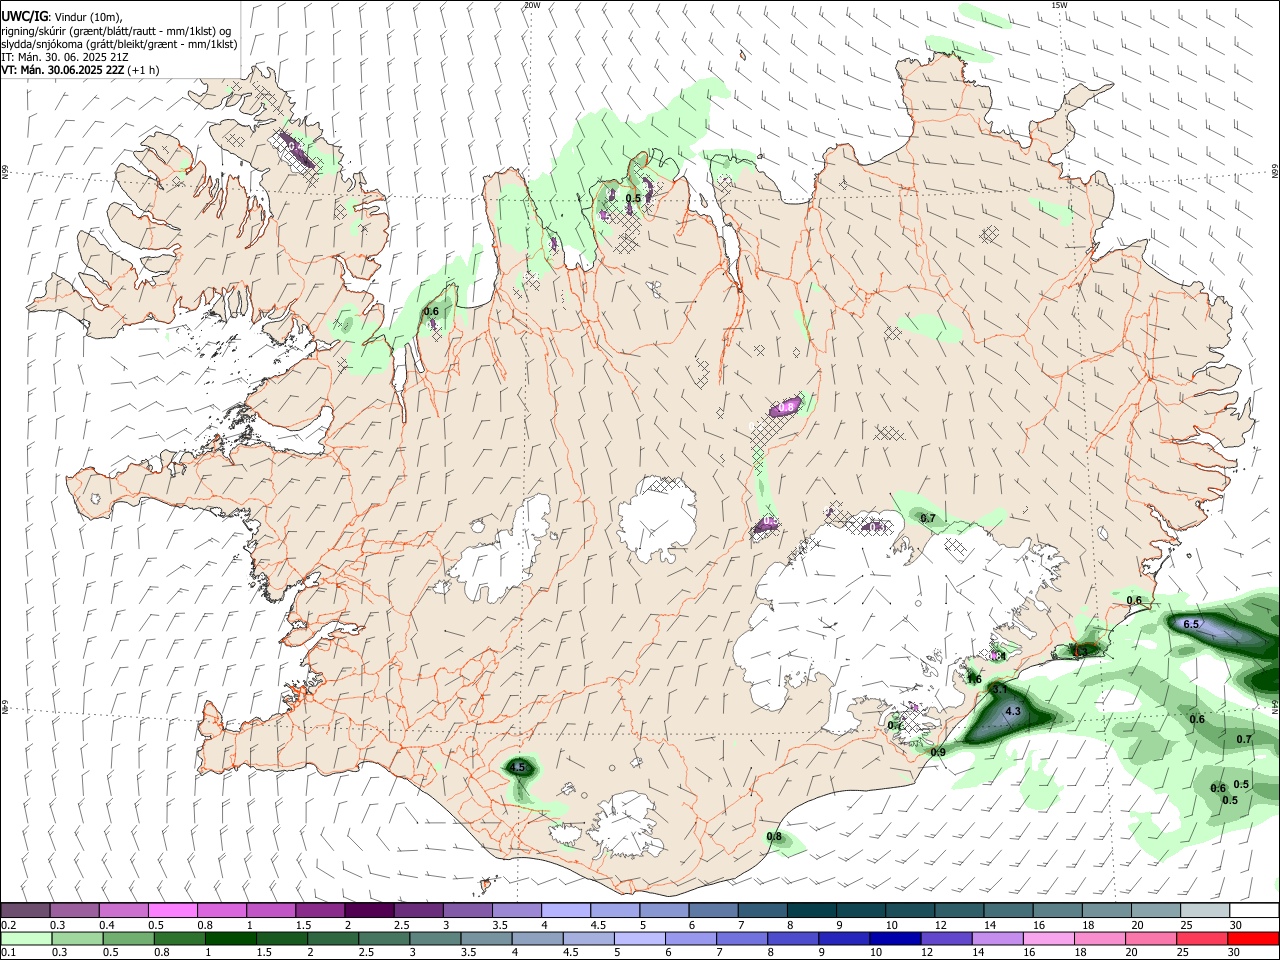Pick the red swatch ending the rain scale
The height and width of the screenshot is (960, 1280).
(1254, 938)
